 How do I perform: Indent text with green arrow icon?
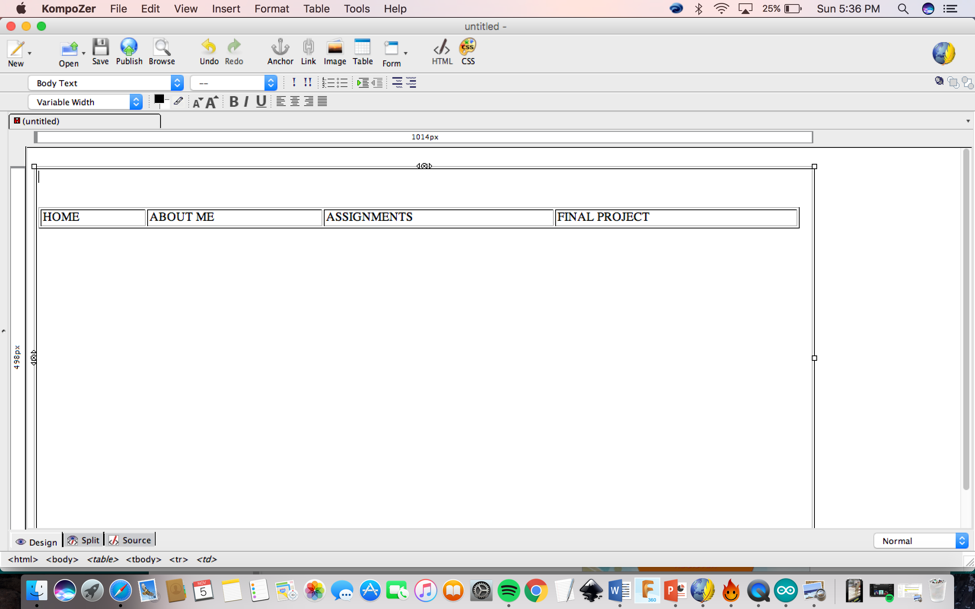click(x=363, y=83)
